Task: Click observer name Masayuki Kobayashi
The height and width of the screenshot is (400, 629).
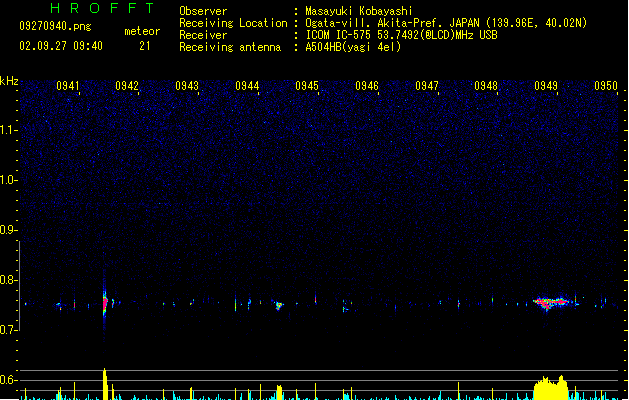Action: (359, 11)
